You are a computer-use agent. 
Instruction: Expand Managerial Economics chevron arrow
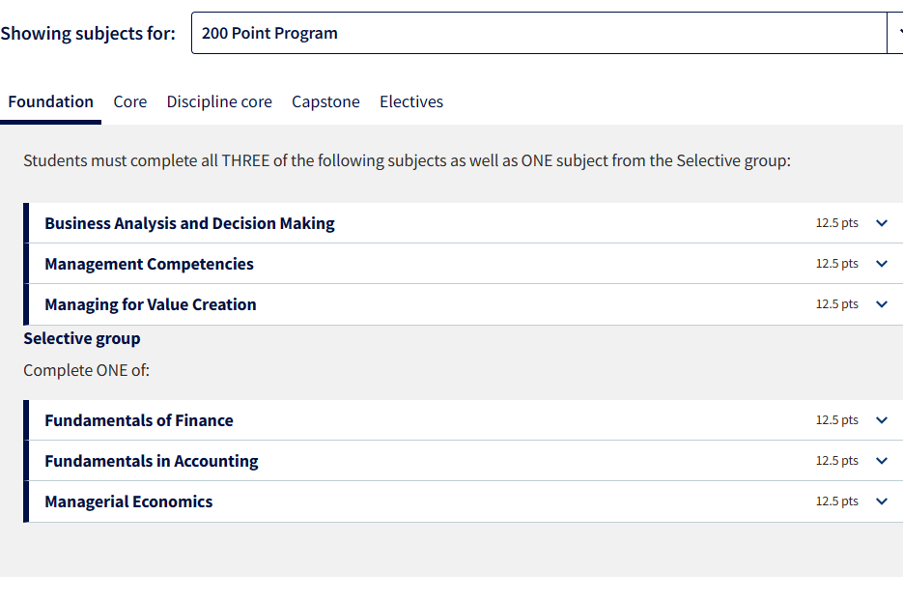tap(881, 501)
